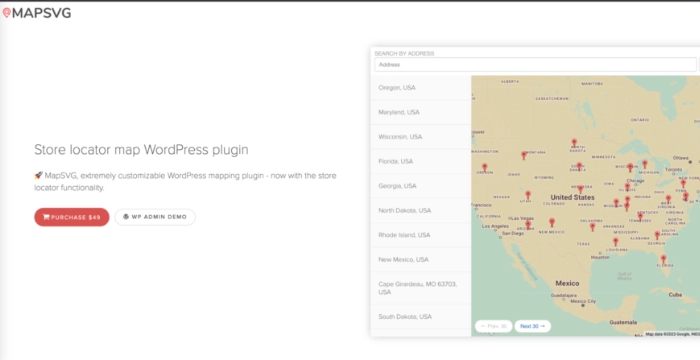Click the Prev 30 pagination button
The height and width of the screenshot is (360, 700).
[x=494, y=327]
